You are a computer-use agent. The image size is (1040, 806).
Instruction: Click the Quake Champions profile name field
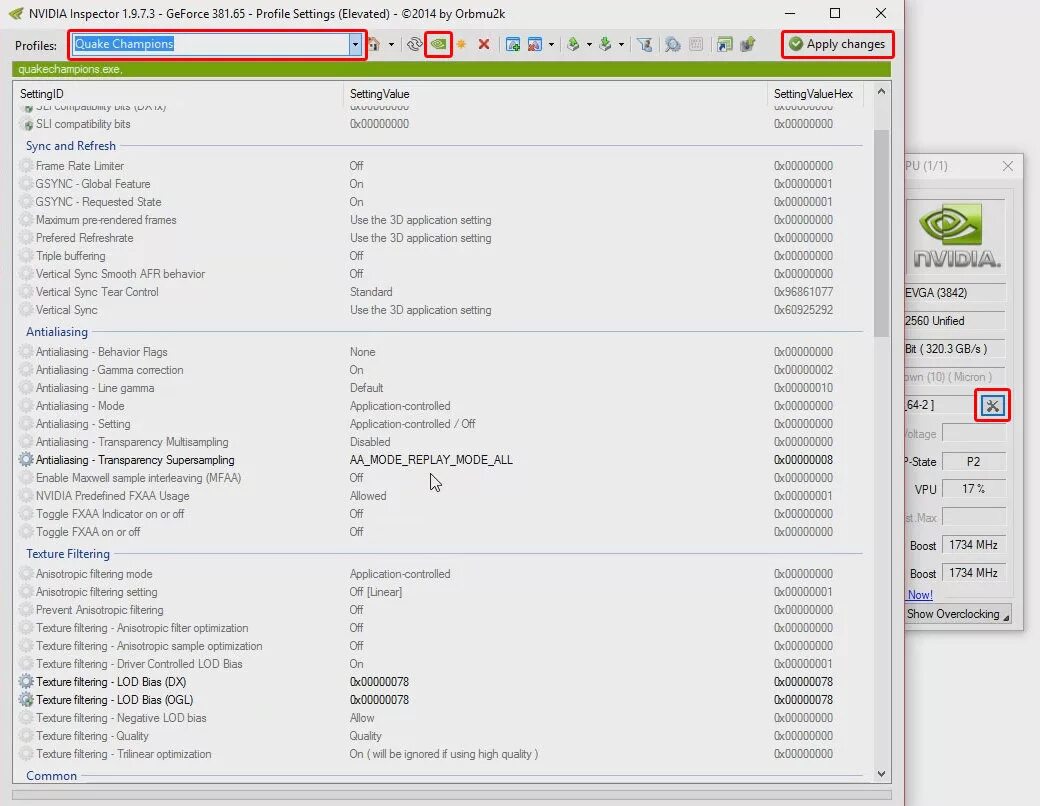point(210,44)
